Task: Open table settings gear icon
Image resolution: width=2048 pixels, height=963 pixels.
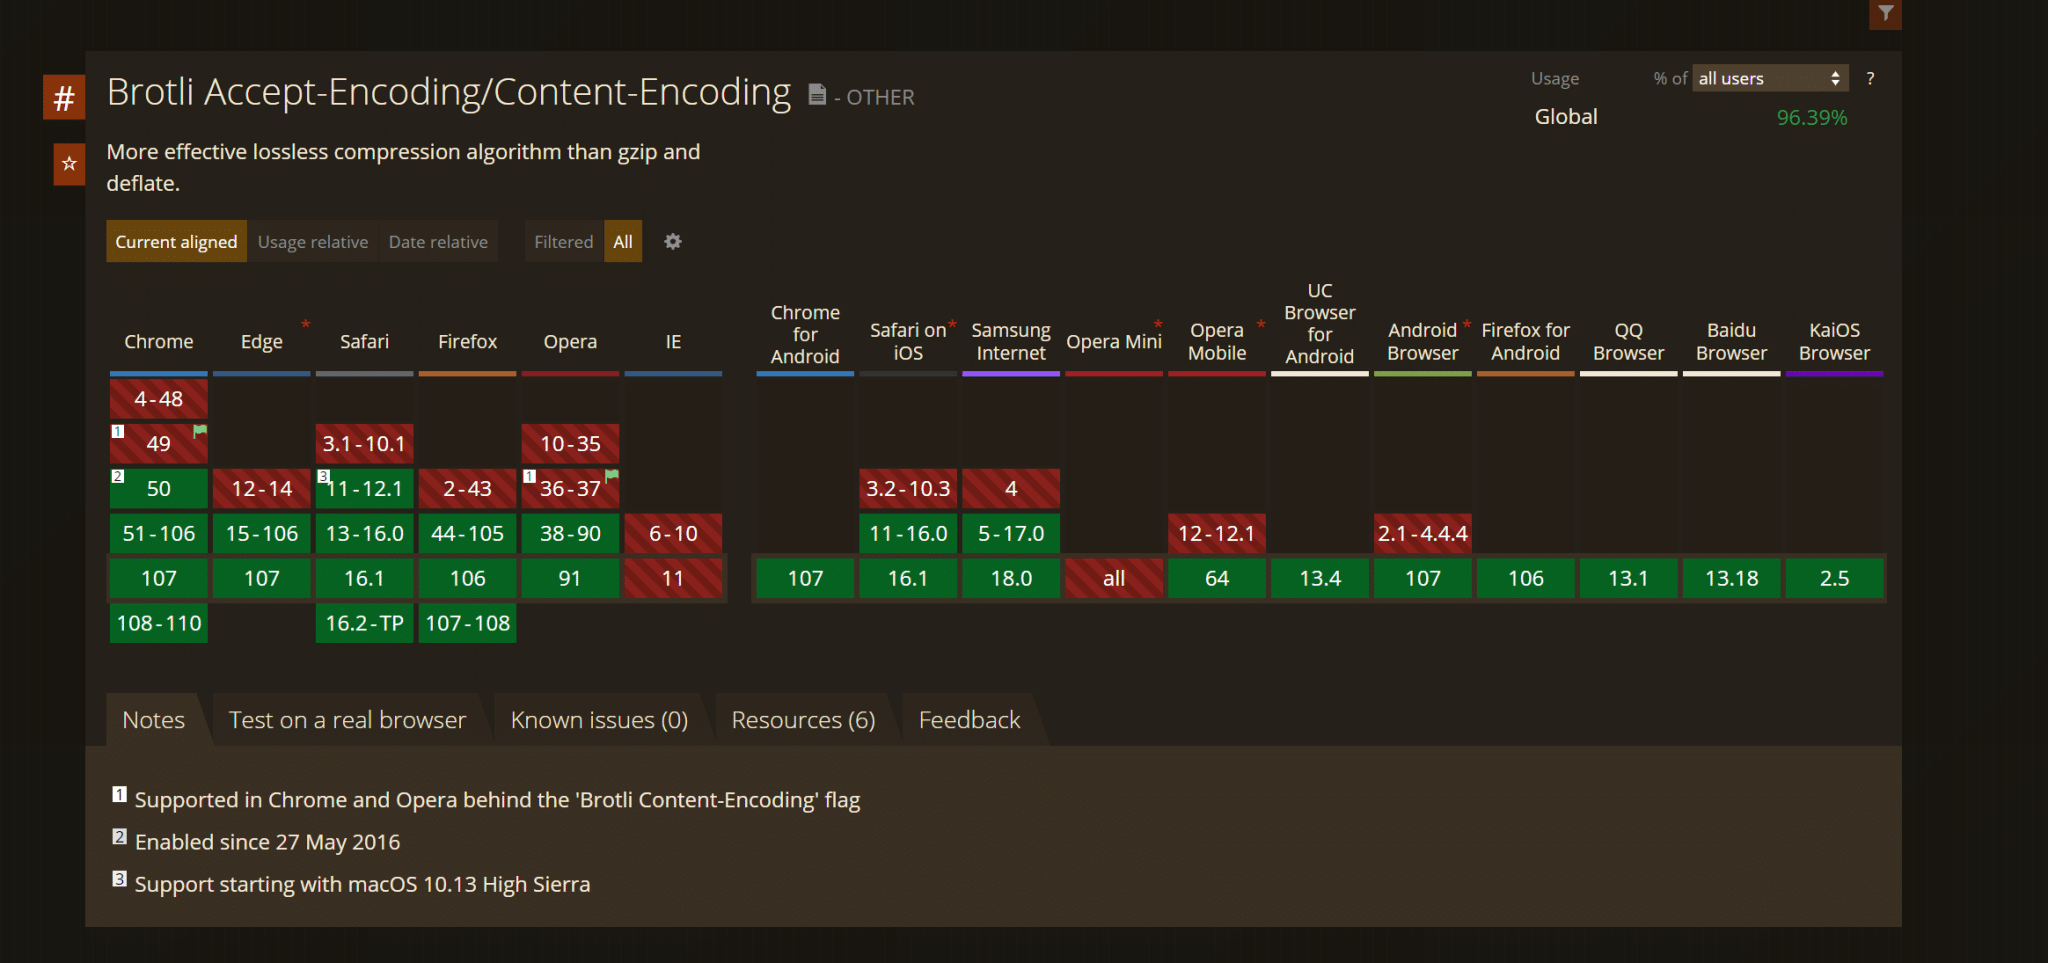Action: (x=673, y=242)
